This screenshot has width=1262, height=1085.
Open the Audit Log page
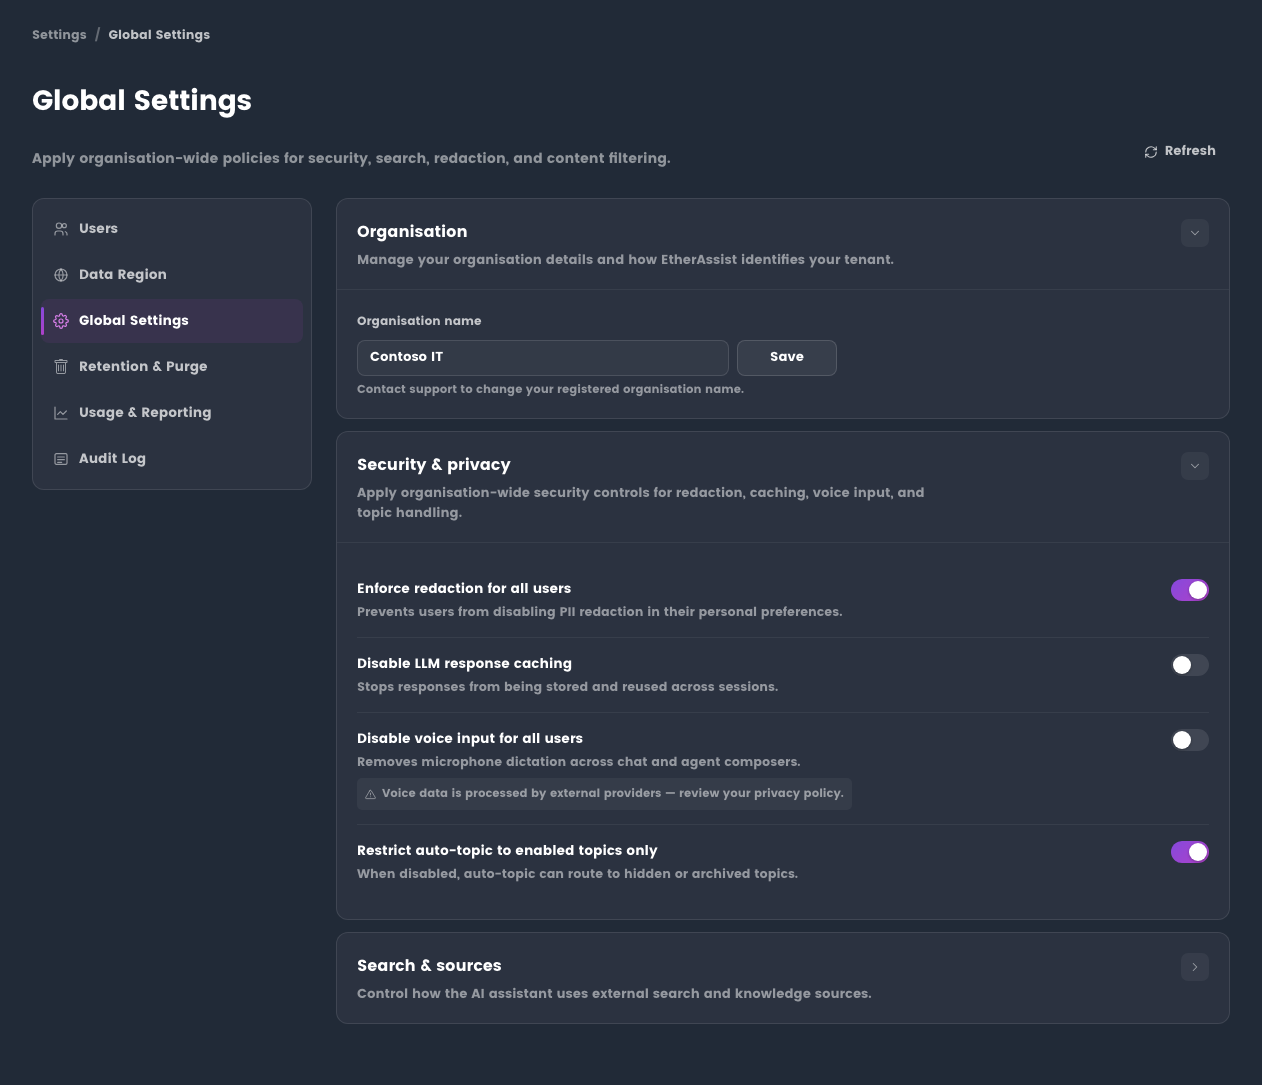(172, 459)
